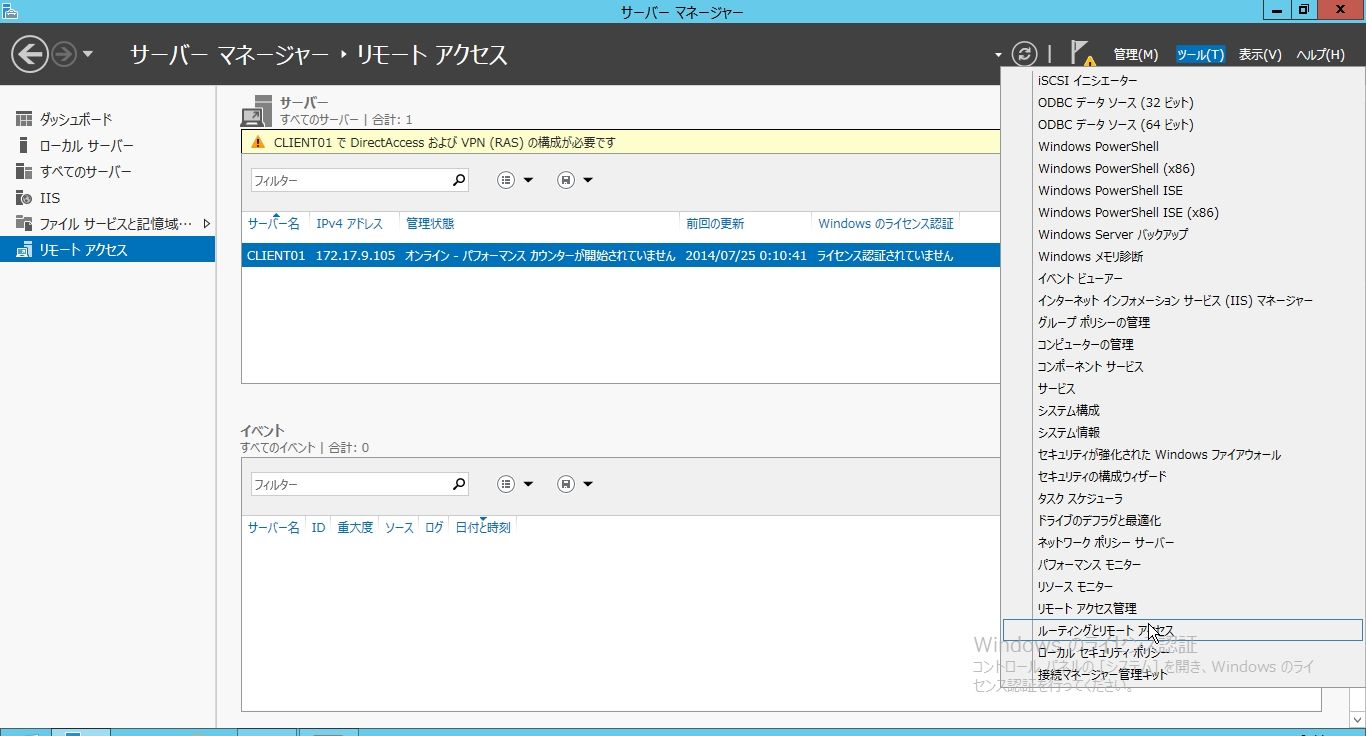Open イベント ビューアー
1366x736 pixels.
pyautogui.click(x=1183, y=279)
